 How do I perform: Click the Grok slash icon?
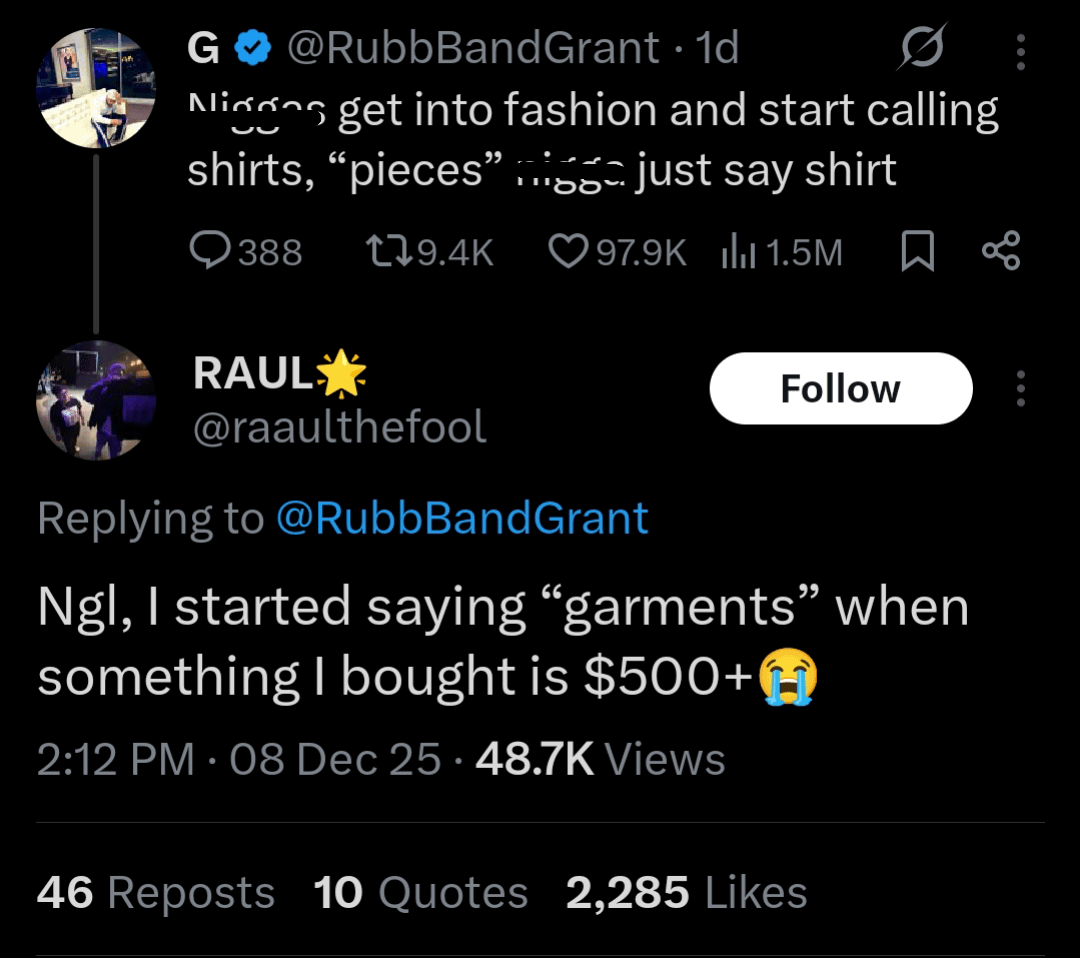(x=922, y=48)
